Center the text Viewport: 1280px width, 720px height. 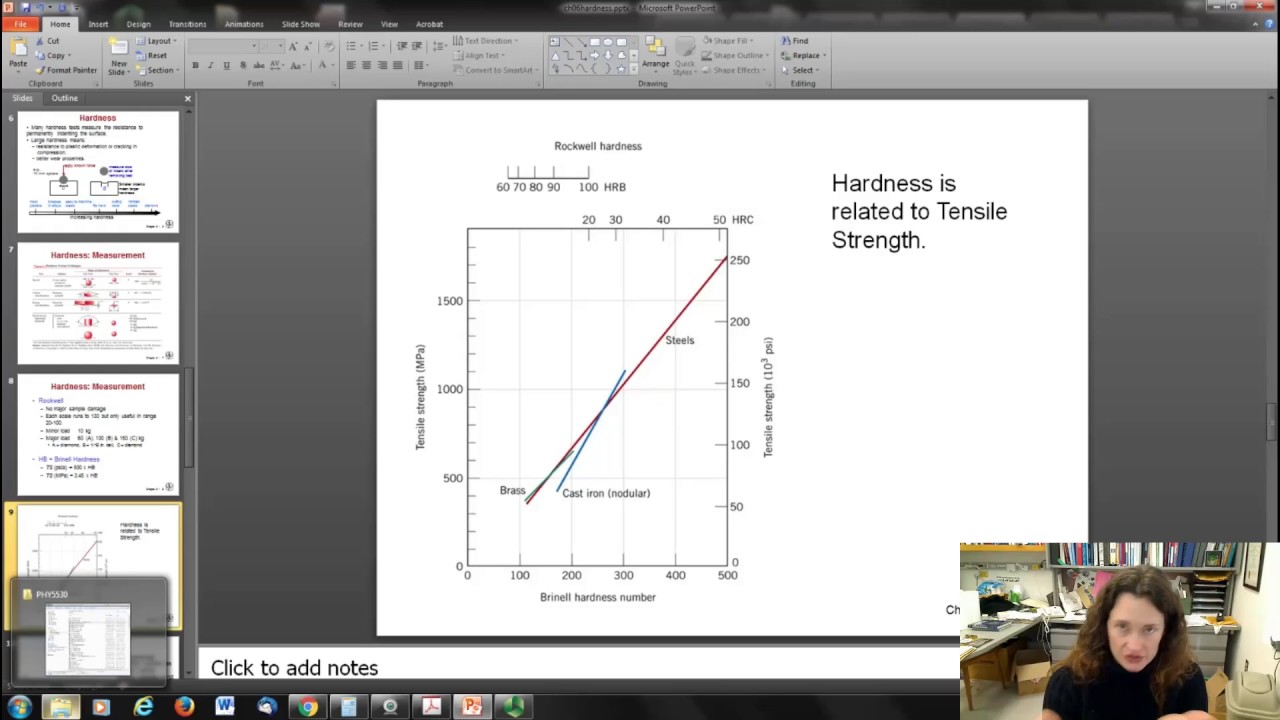(x=366, y=66)
